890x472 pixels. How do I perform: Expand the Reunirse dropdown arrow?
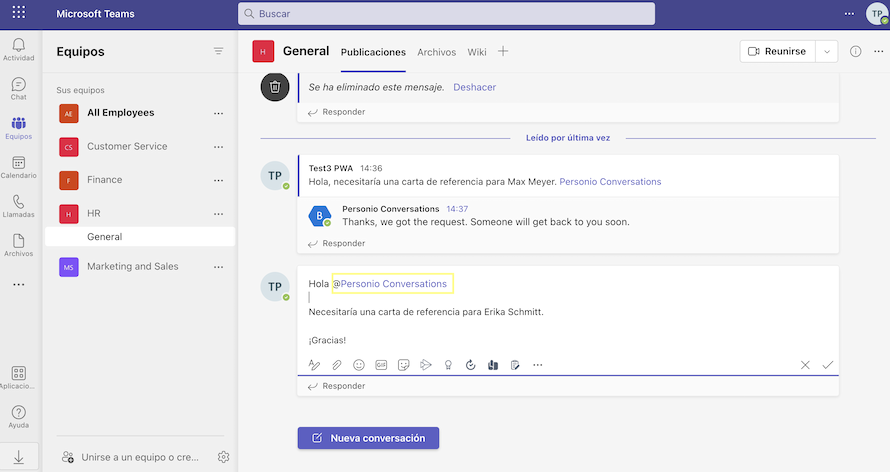(x=827, y=52)
